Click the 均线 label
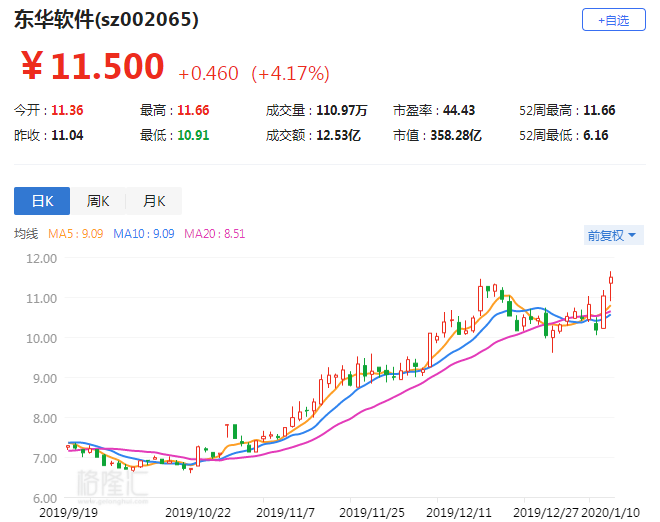 click(x=26, y=234)
